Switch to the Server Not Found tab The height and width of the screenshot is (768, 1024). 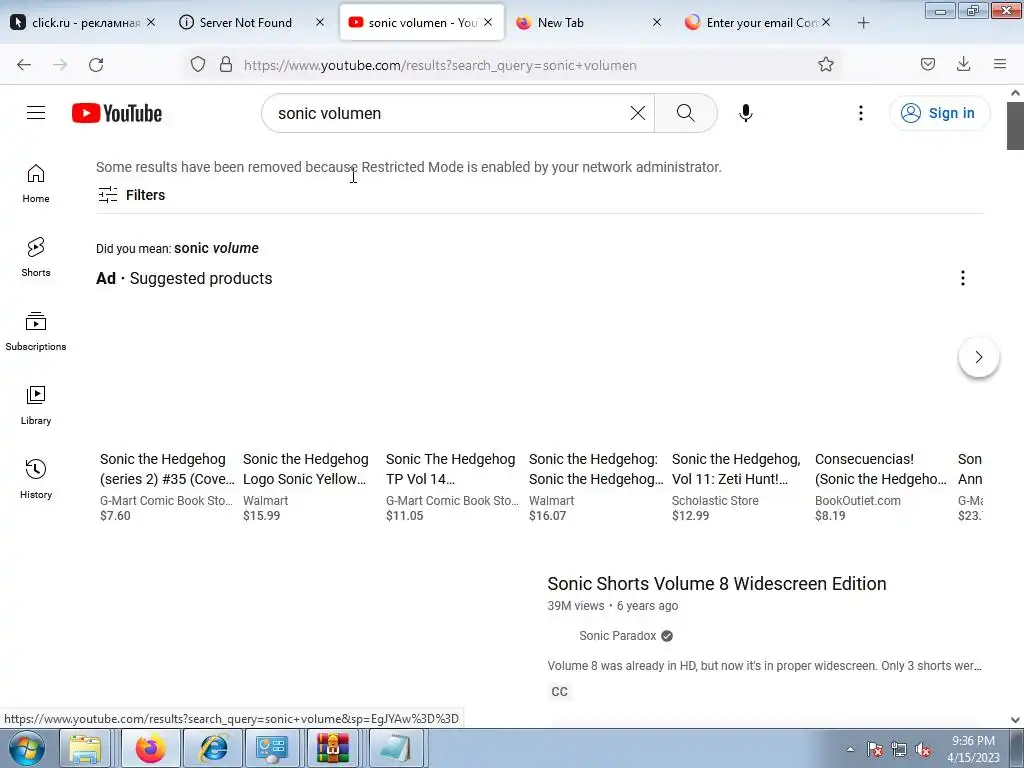(245, 22)
